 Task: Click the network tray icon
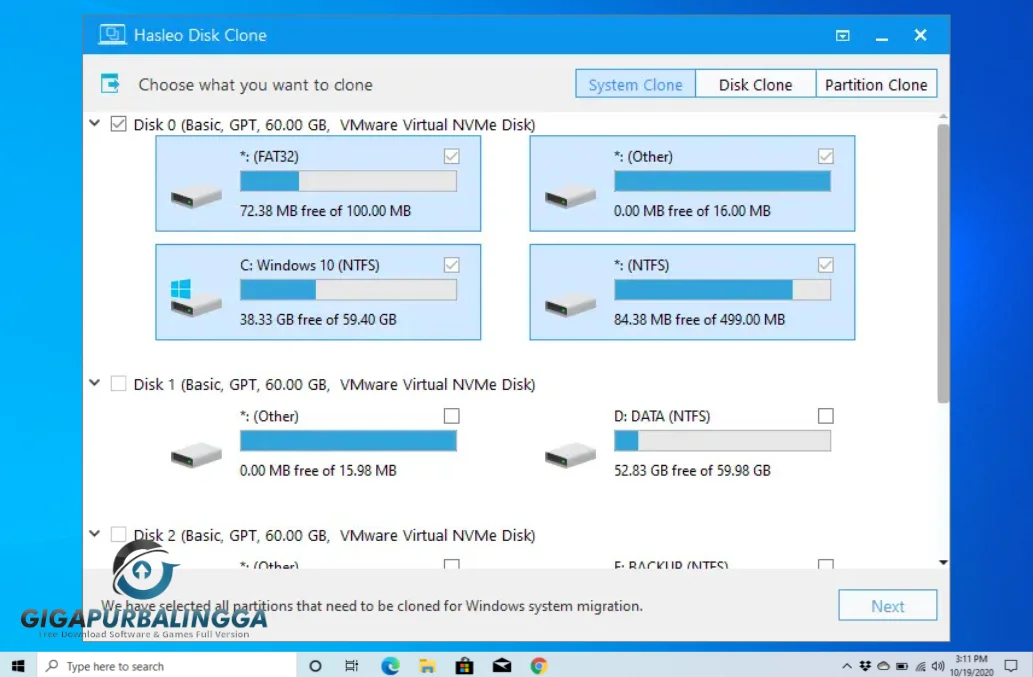tap(920, 666)
